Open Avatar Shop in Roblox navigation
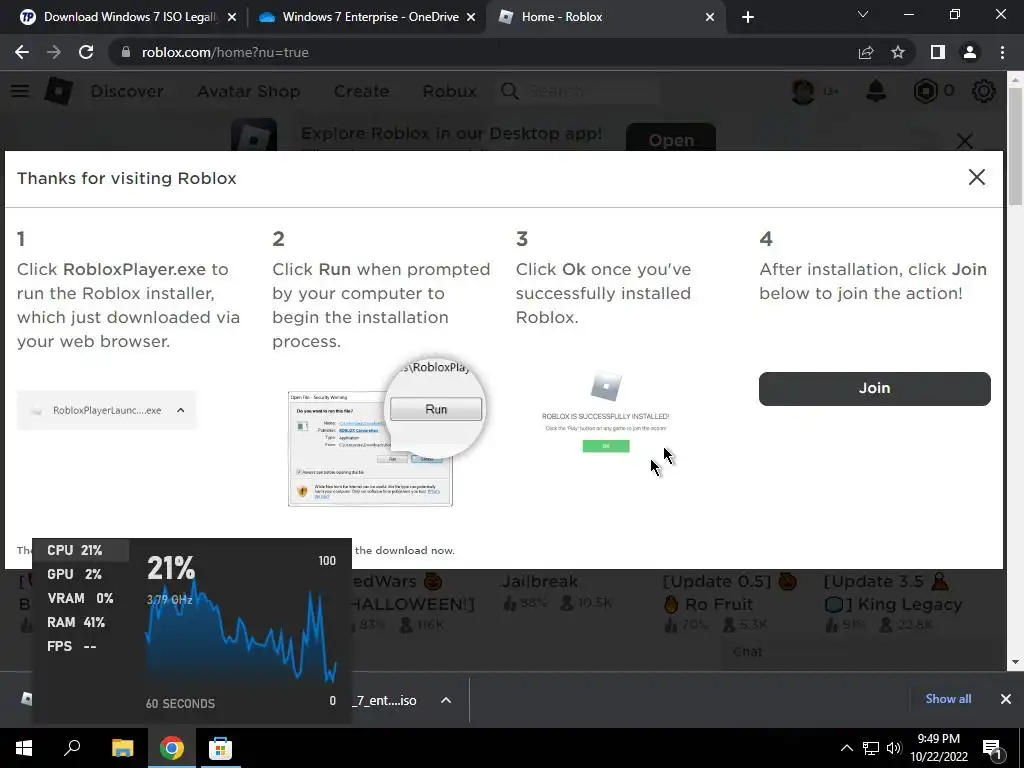This screenshot has width=1024, height=768. pos(248,91)
